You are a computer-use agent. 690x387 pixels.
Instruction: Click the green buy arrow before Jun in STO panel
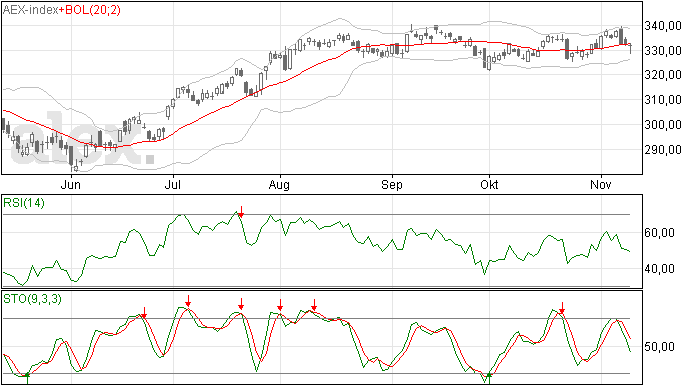pyautogui.click(x=27, y=378)
